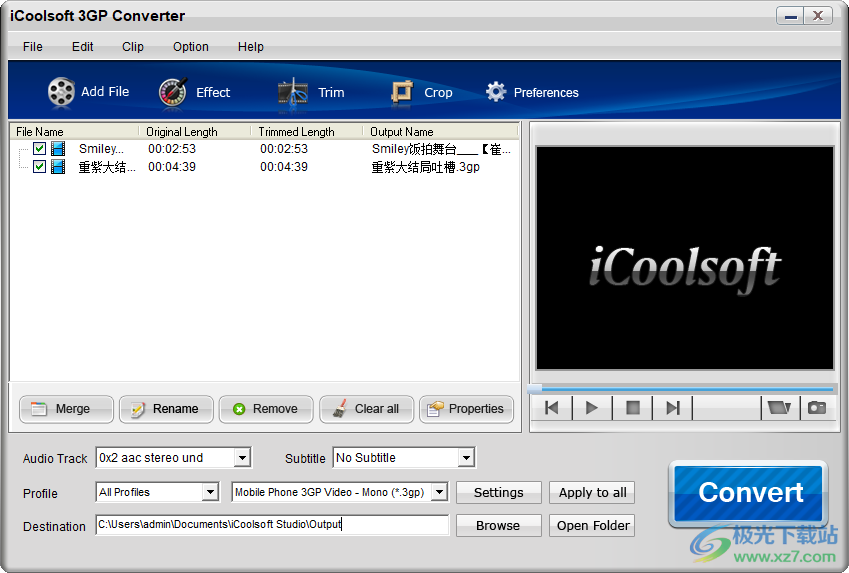The width and height of the screenshot is (849, 573).
Task: Stop the preview playback
Action: tap(632, 408)
